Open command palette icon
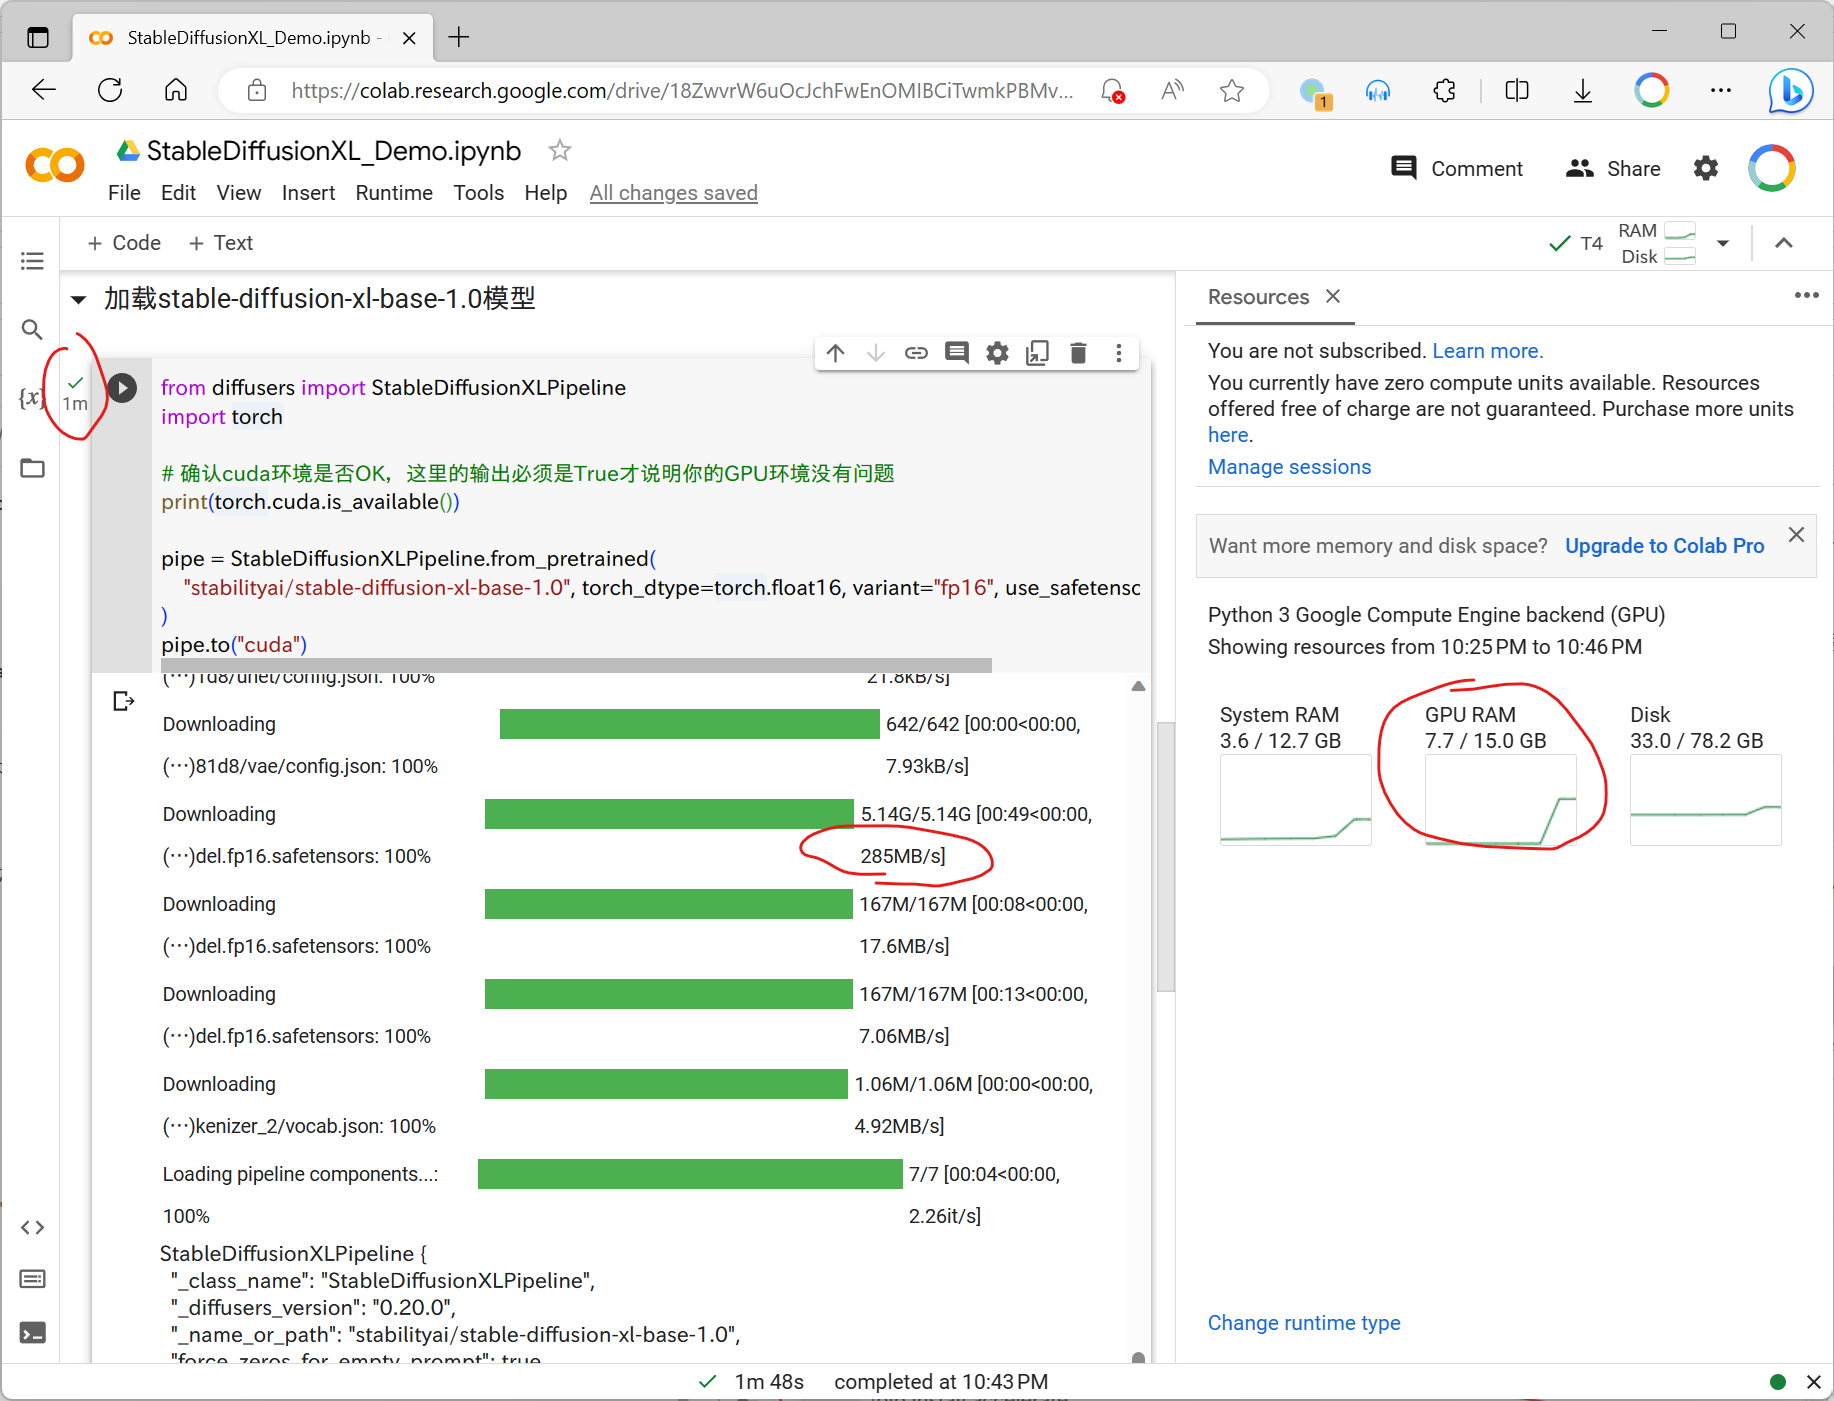 (32, 1279)
